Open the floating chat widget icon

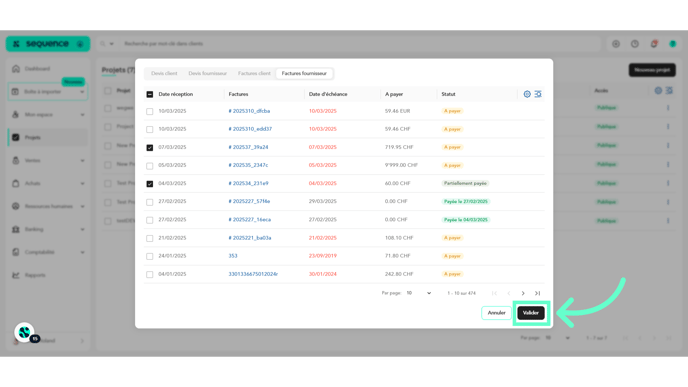pos(25,333)
